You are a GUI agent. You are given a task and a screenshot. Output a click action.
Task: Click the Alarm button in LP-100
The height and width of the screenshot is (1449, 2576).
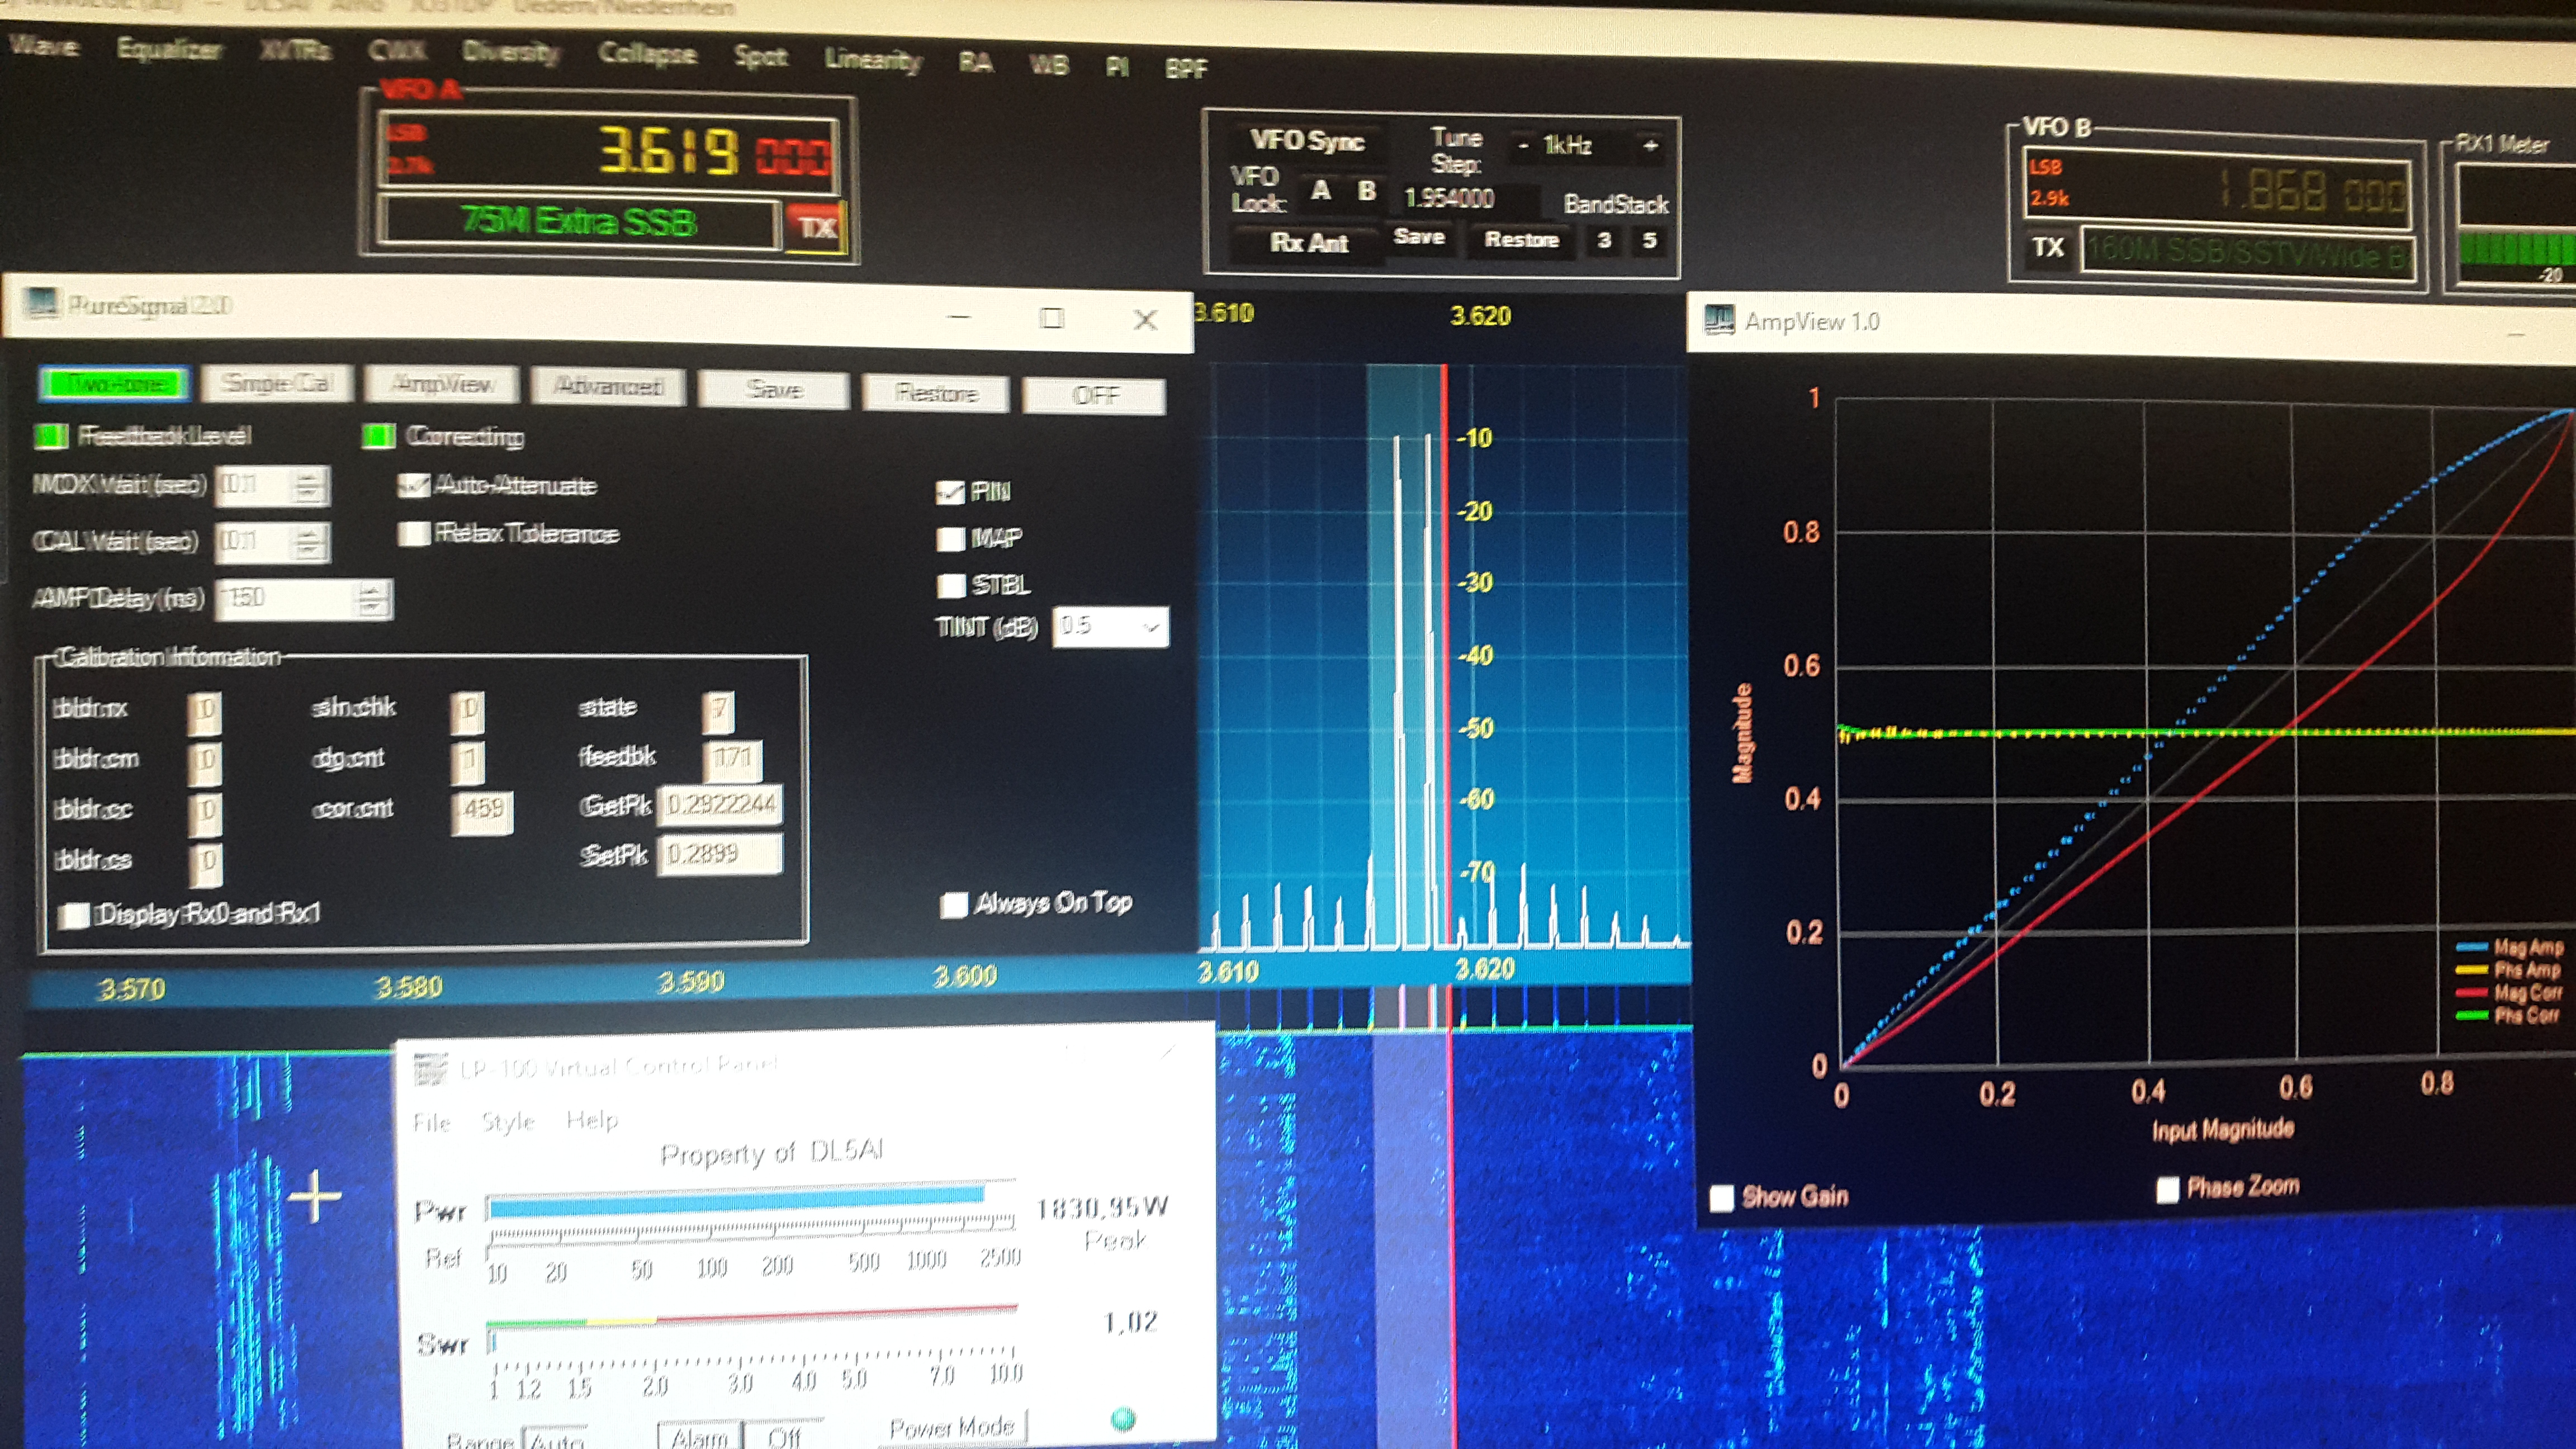(700, 1436)
